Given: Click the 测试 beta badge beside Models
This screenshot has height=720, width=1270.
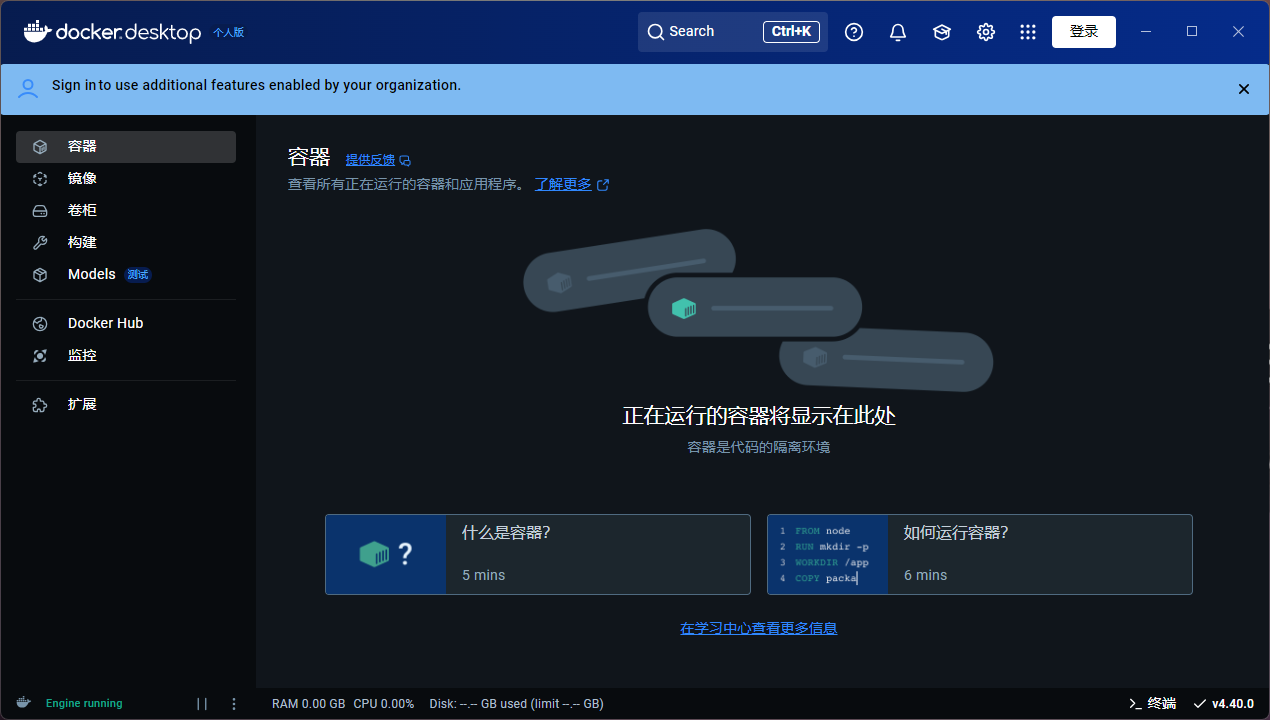Looking at the screenshot, I should pyautogui.click(x=138, y=275).
